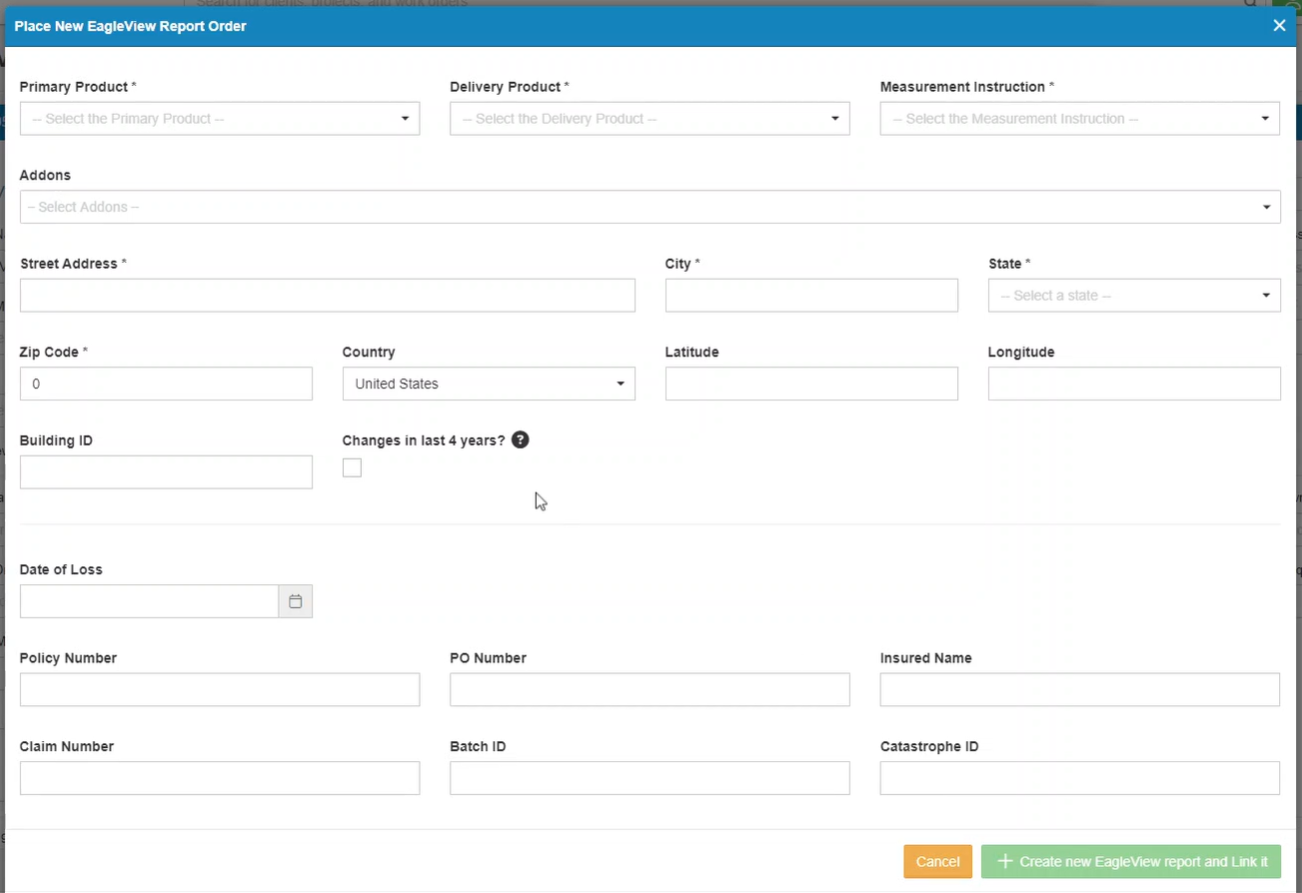Click the Latitude input field
The width and height of the screenshot is (1302, 893).
tap(811, 384)
